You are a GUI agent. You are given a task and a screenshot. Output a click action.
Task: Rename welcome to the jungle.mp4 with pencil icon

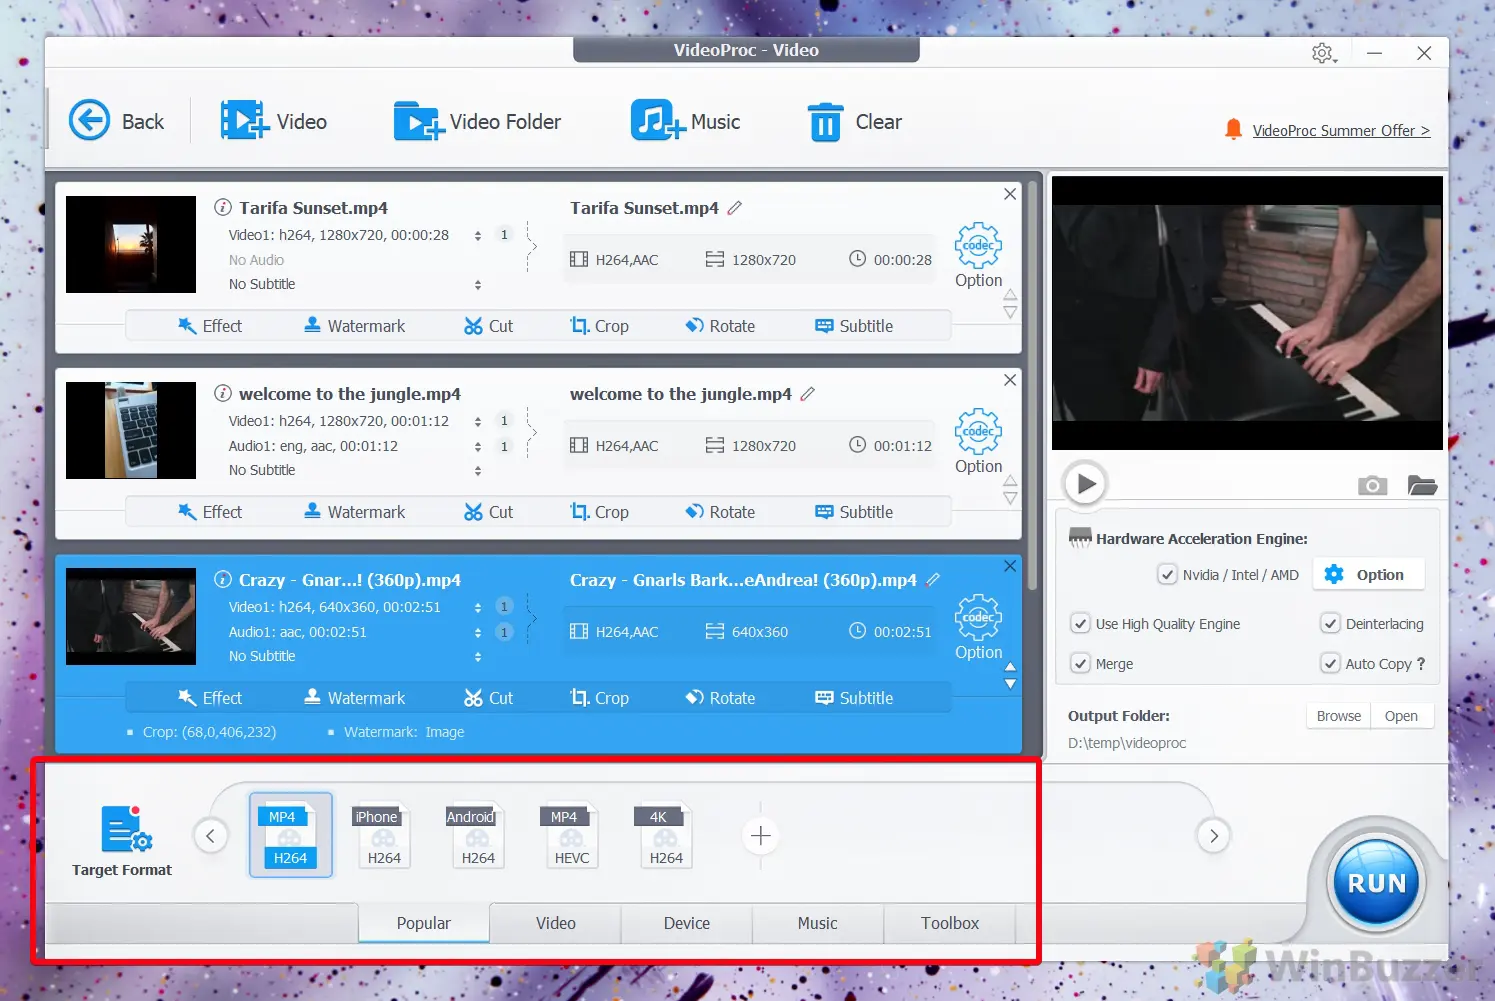(x=808, y=394)
